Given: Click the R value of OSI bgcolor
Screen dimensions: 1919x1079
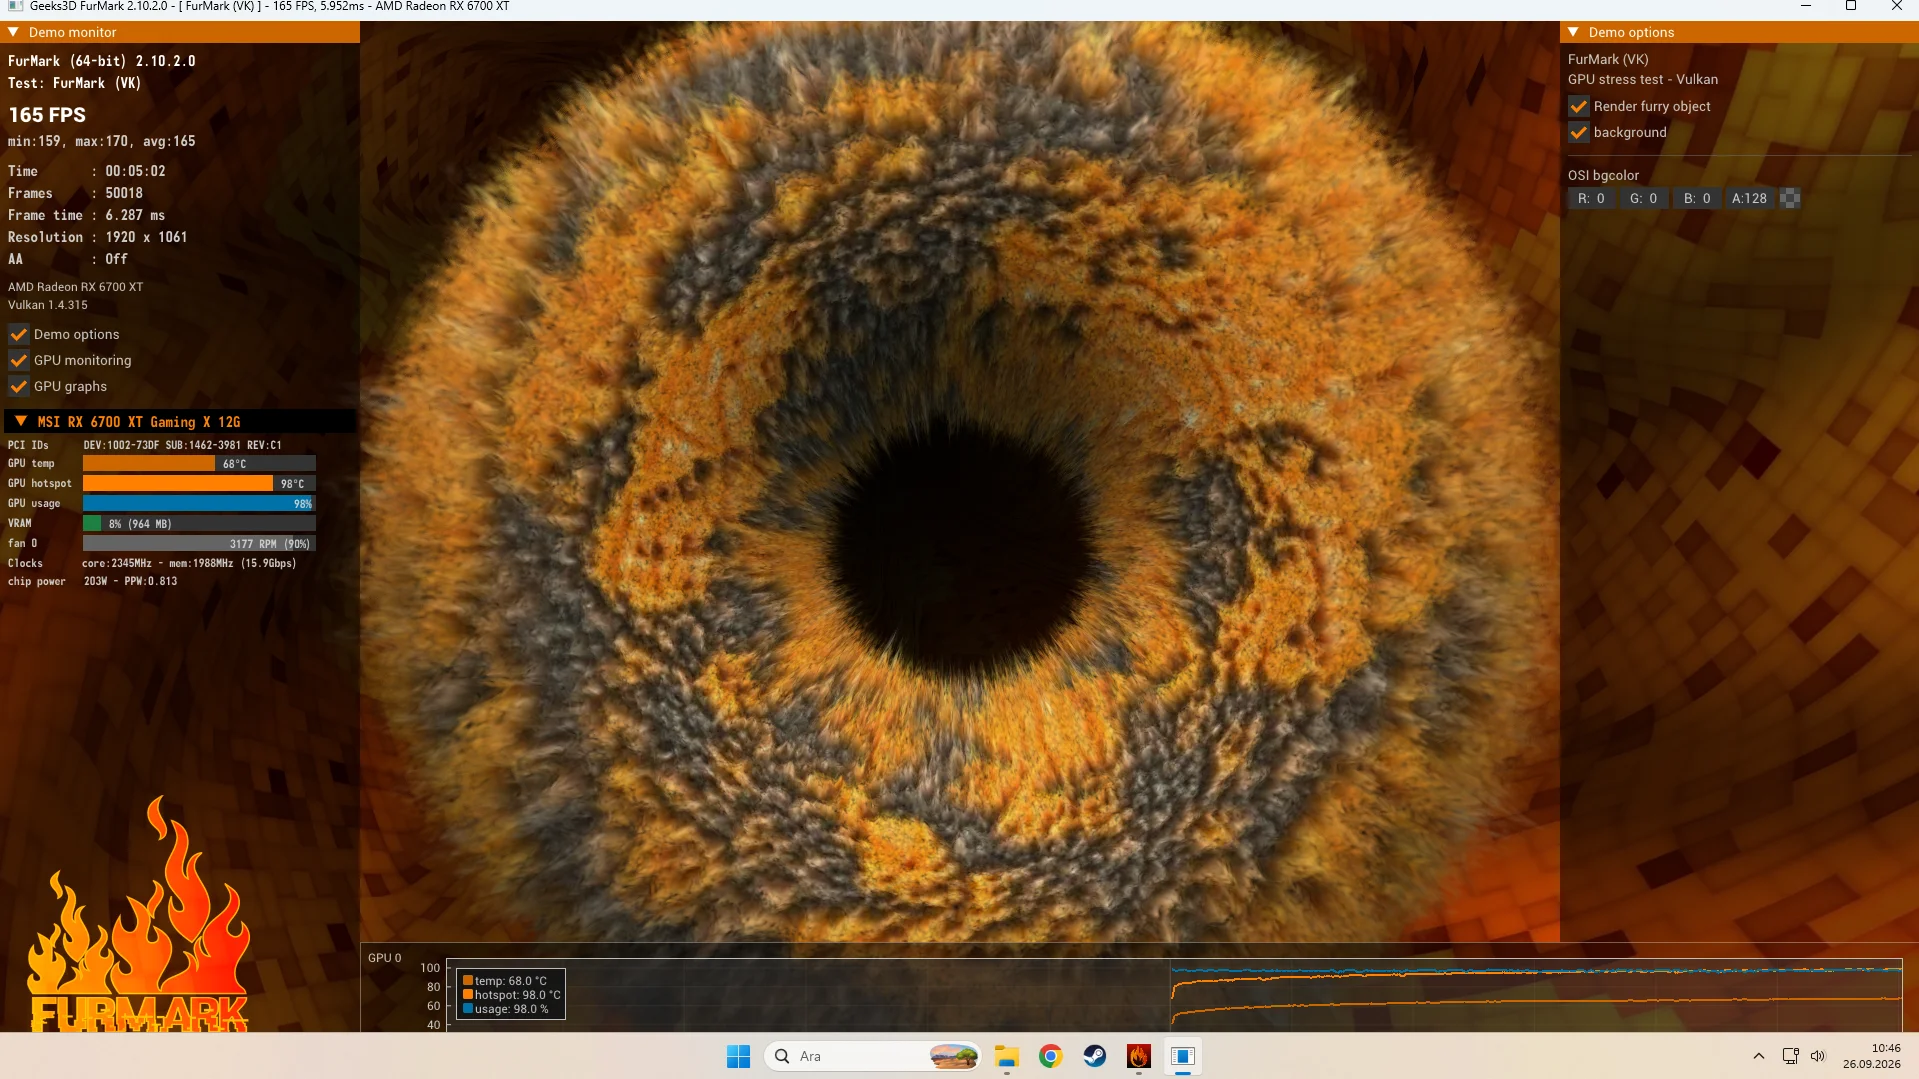Looking at the screenshot, I should pos(1591,198).
